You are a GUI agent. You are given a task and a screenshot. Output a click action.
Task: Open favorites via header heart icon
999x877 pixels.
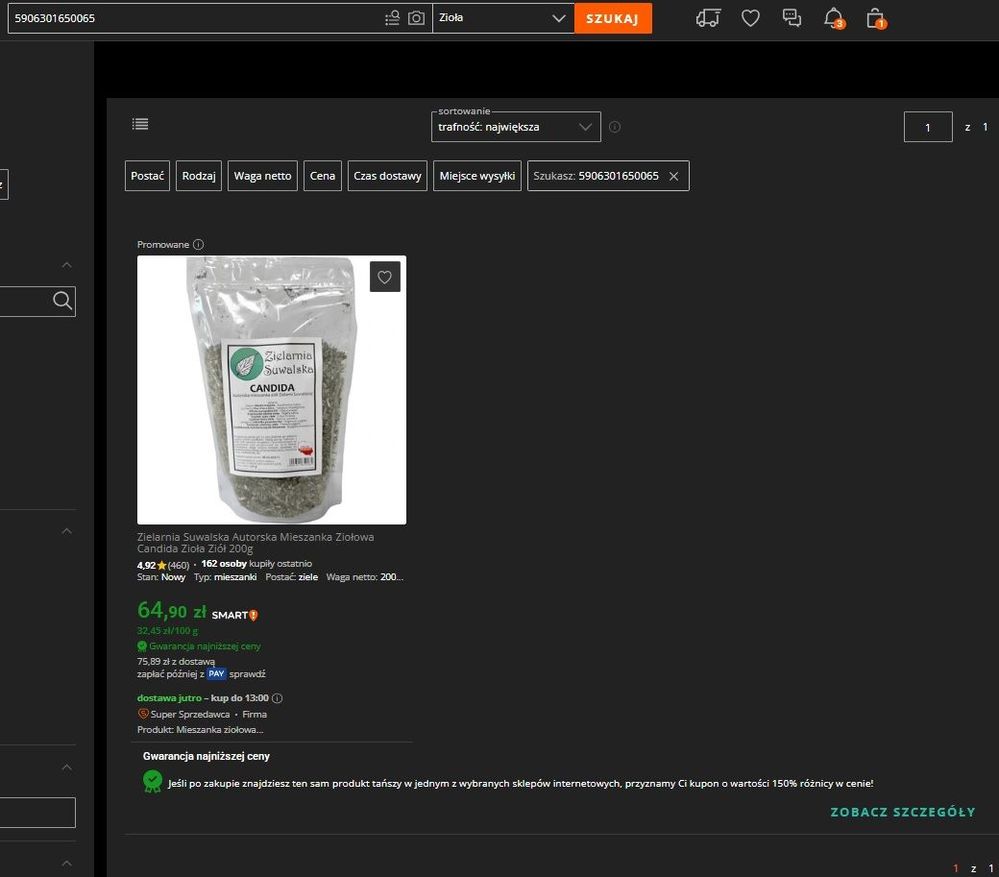pos(750,18)
